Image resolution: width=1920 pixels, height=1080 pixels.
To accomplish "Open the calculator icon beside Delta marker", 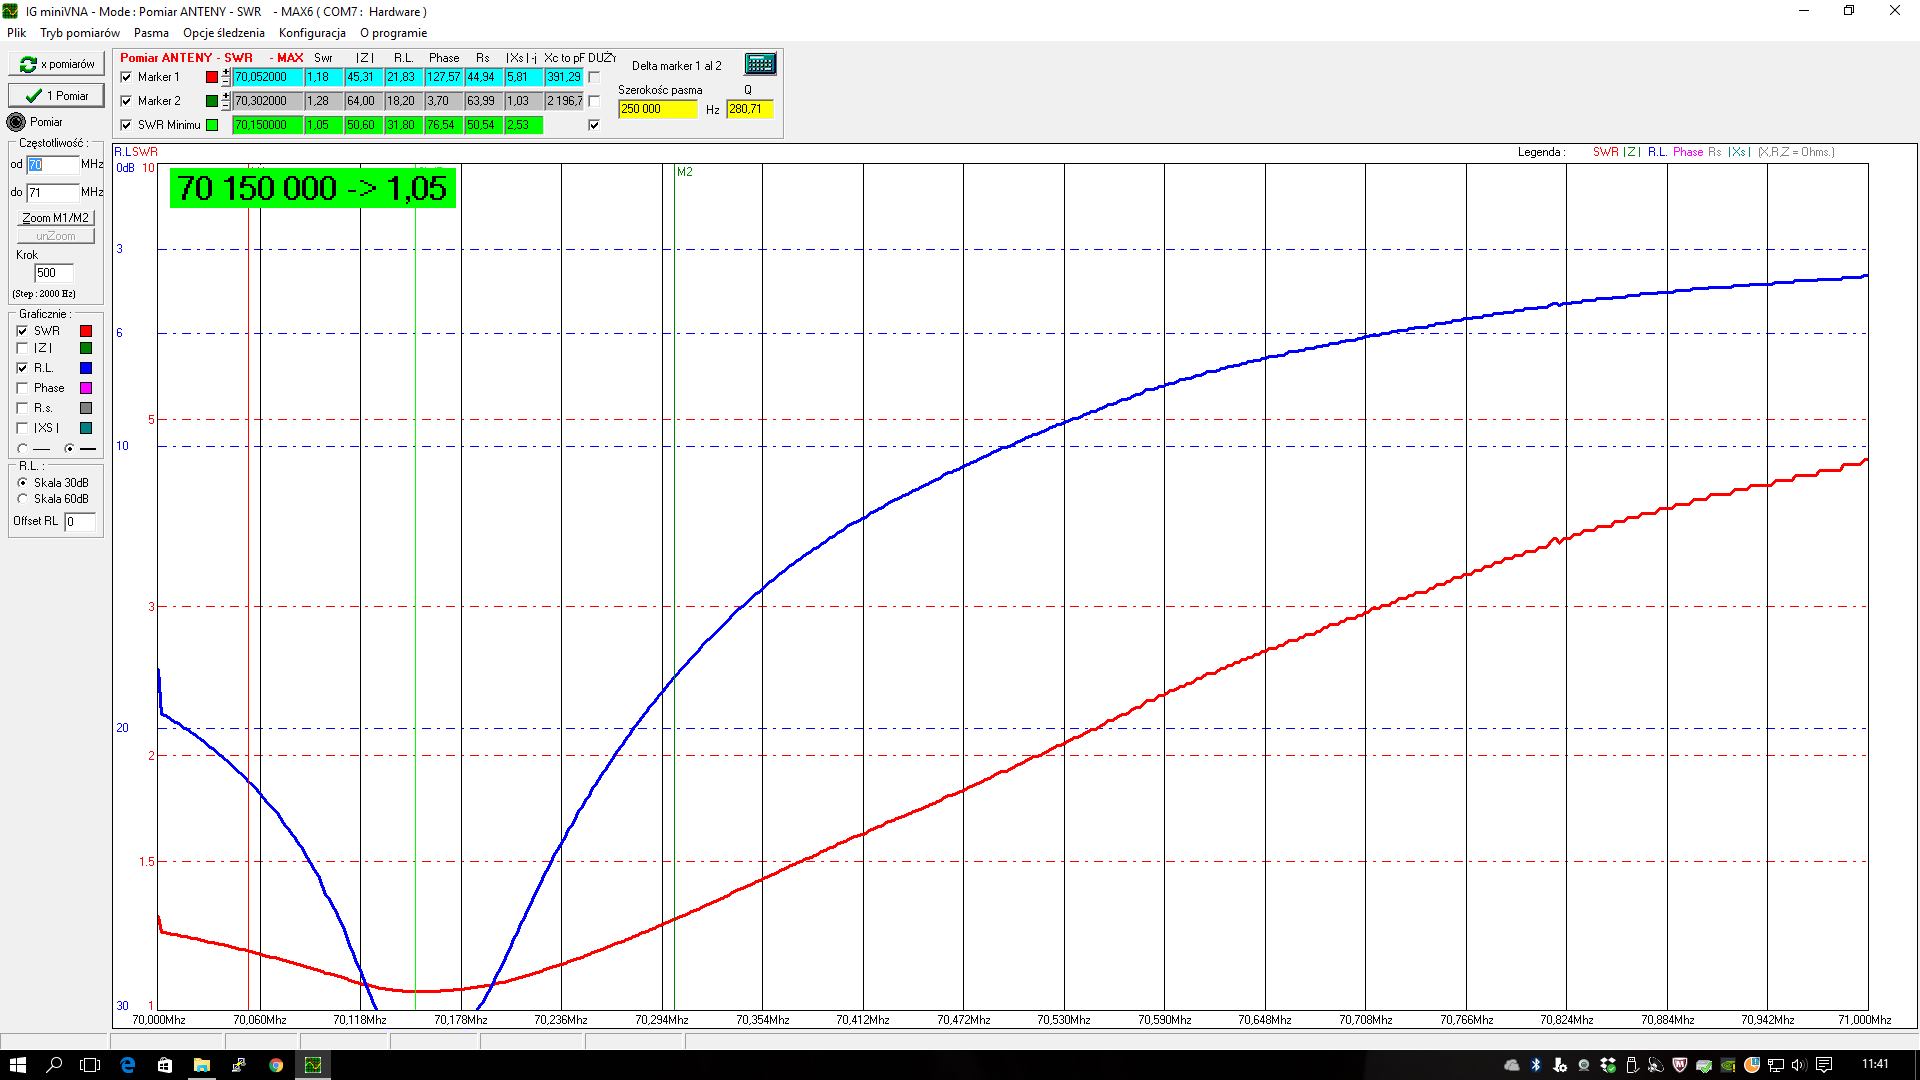I will coord(760,64).
